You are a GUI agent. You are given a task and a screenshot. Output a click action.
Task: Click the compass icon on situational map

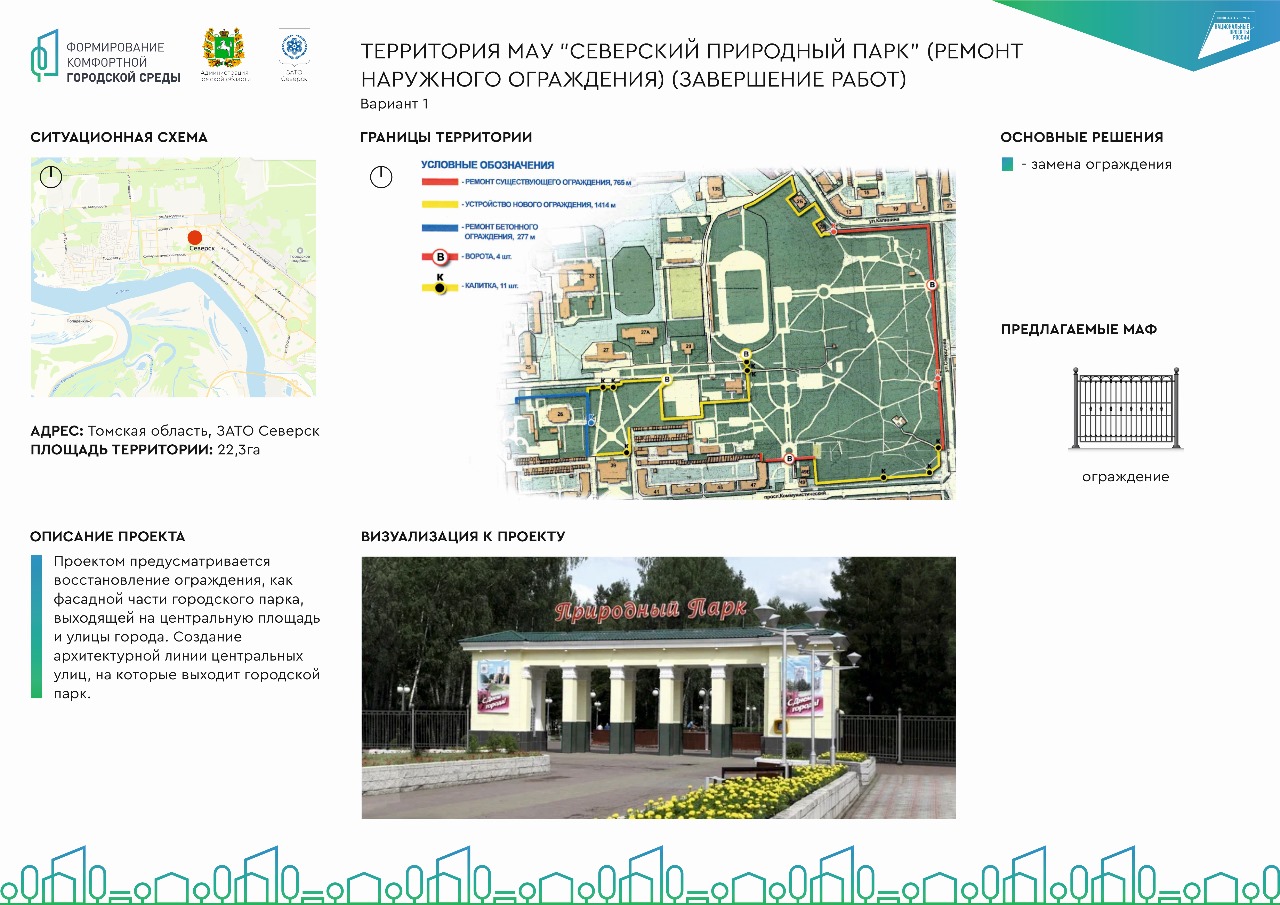[x=52, y=177]
